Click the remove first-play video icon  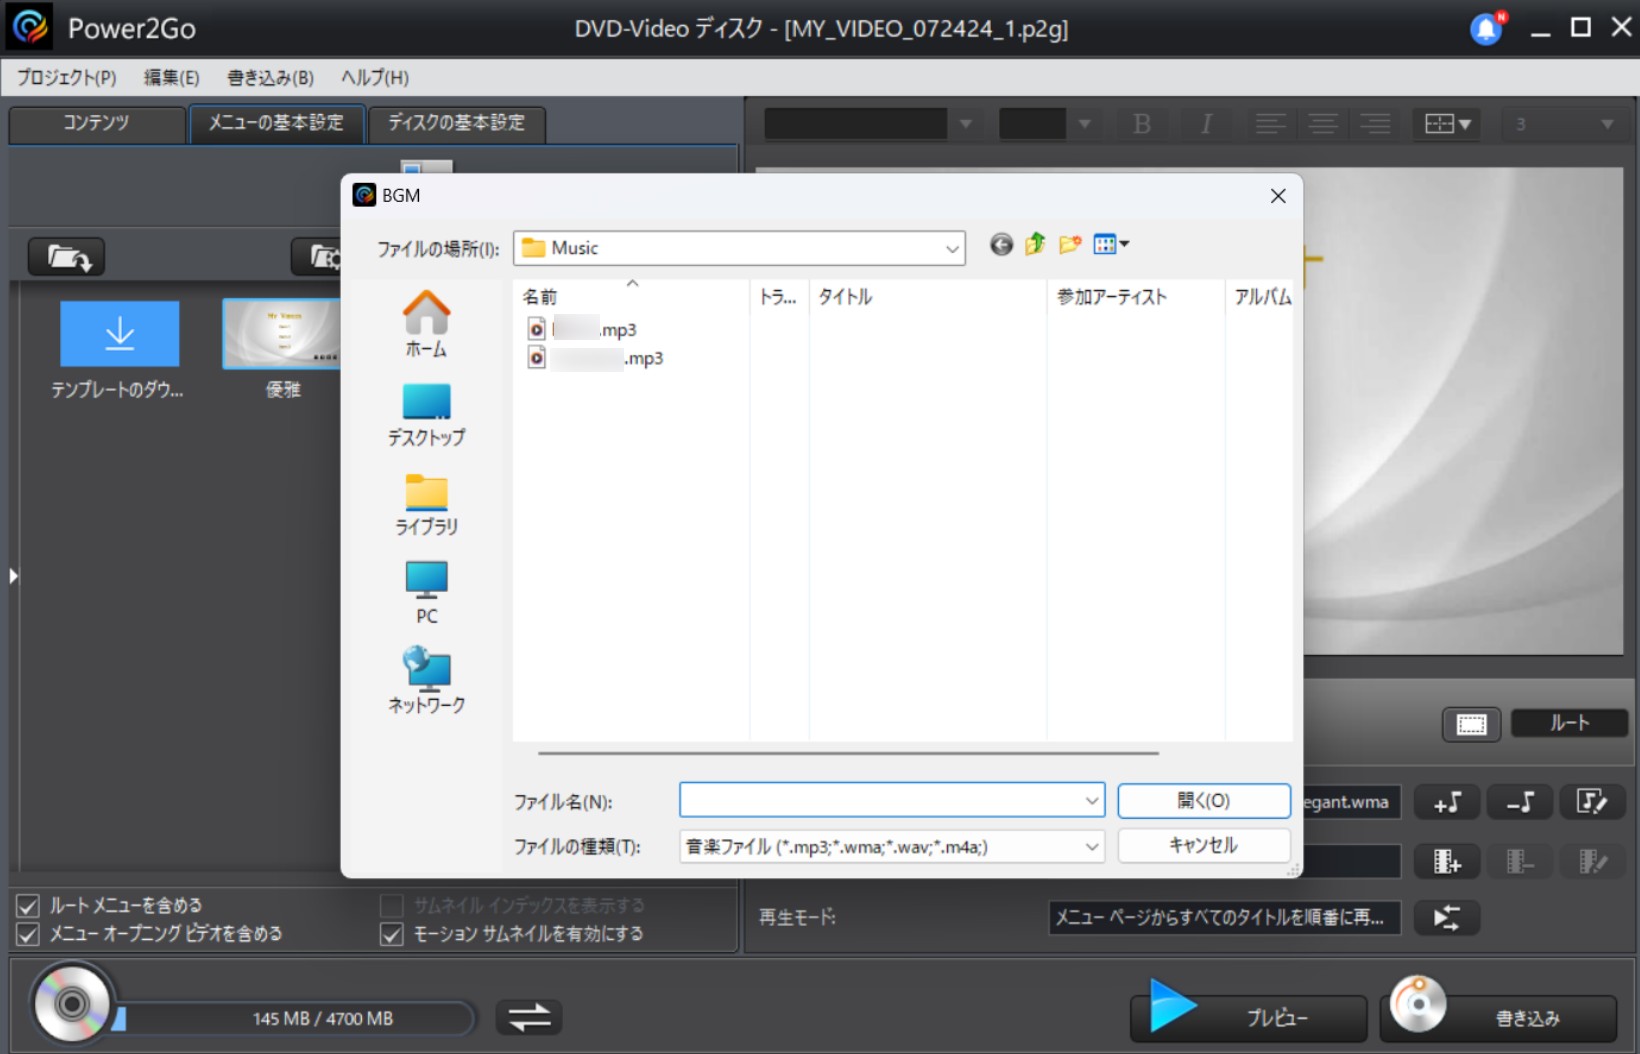(1520, 861)
